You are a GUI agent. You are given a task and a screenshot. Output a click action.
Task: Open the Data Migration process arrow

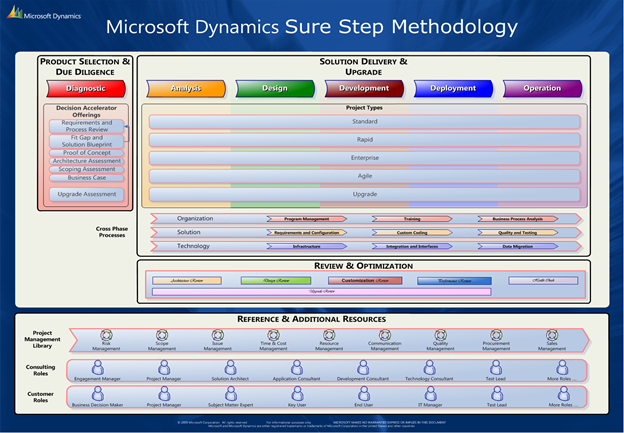point(518,246)
